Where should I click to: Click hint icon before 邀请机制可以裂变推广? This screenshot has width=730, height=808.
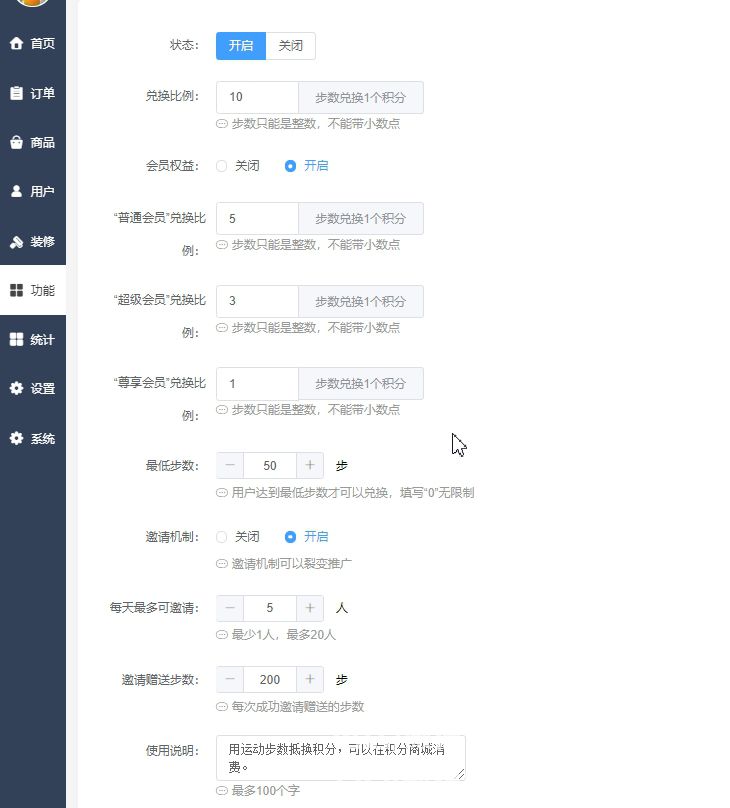coord(222,564)
